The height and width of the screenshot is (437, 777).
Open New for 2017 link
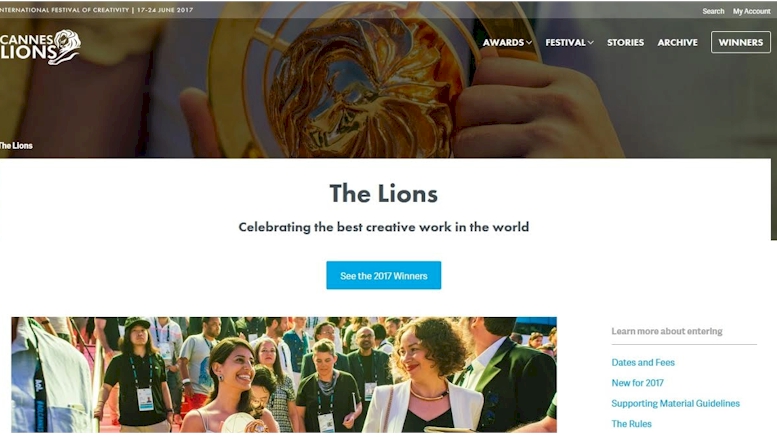pos(637,382)
